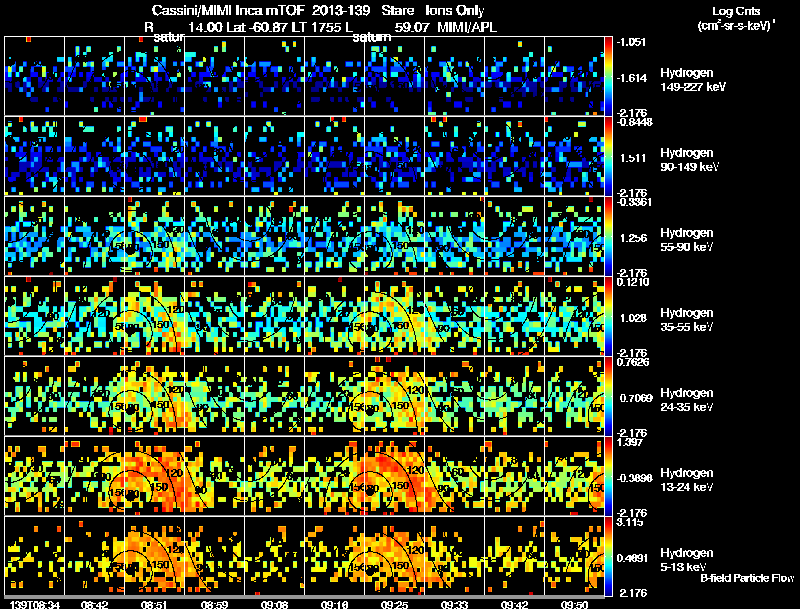Click the 09:16 time axis label
Screen dimensions: 800x609
click(x=334, y=604)
